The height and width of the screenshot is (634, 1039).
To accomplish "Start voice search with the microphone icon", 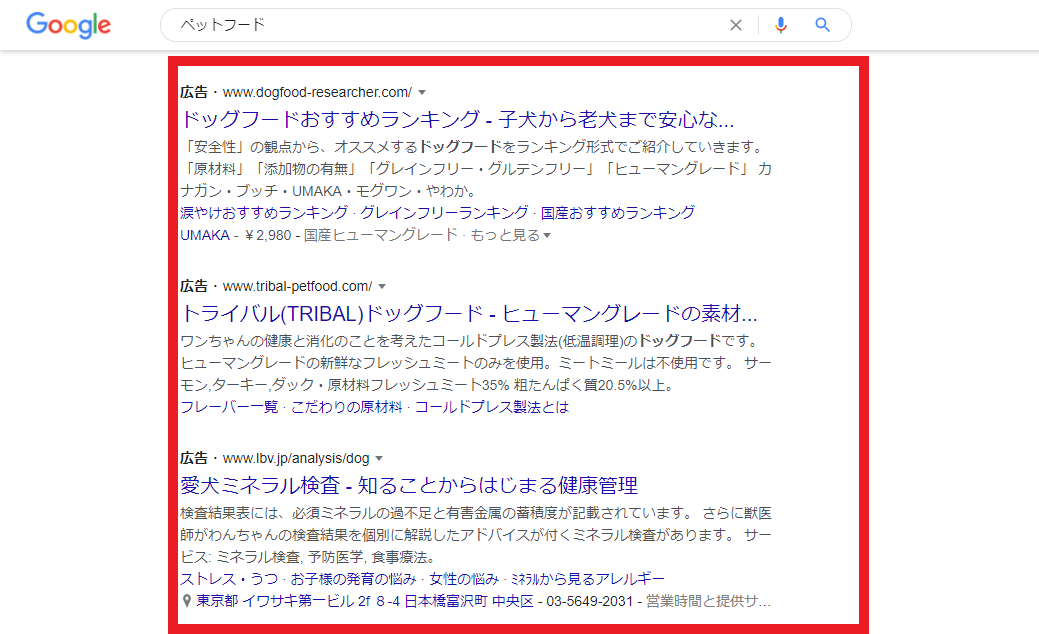I will tap(781, 25).
